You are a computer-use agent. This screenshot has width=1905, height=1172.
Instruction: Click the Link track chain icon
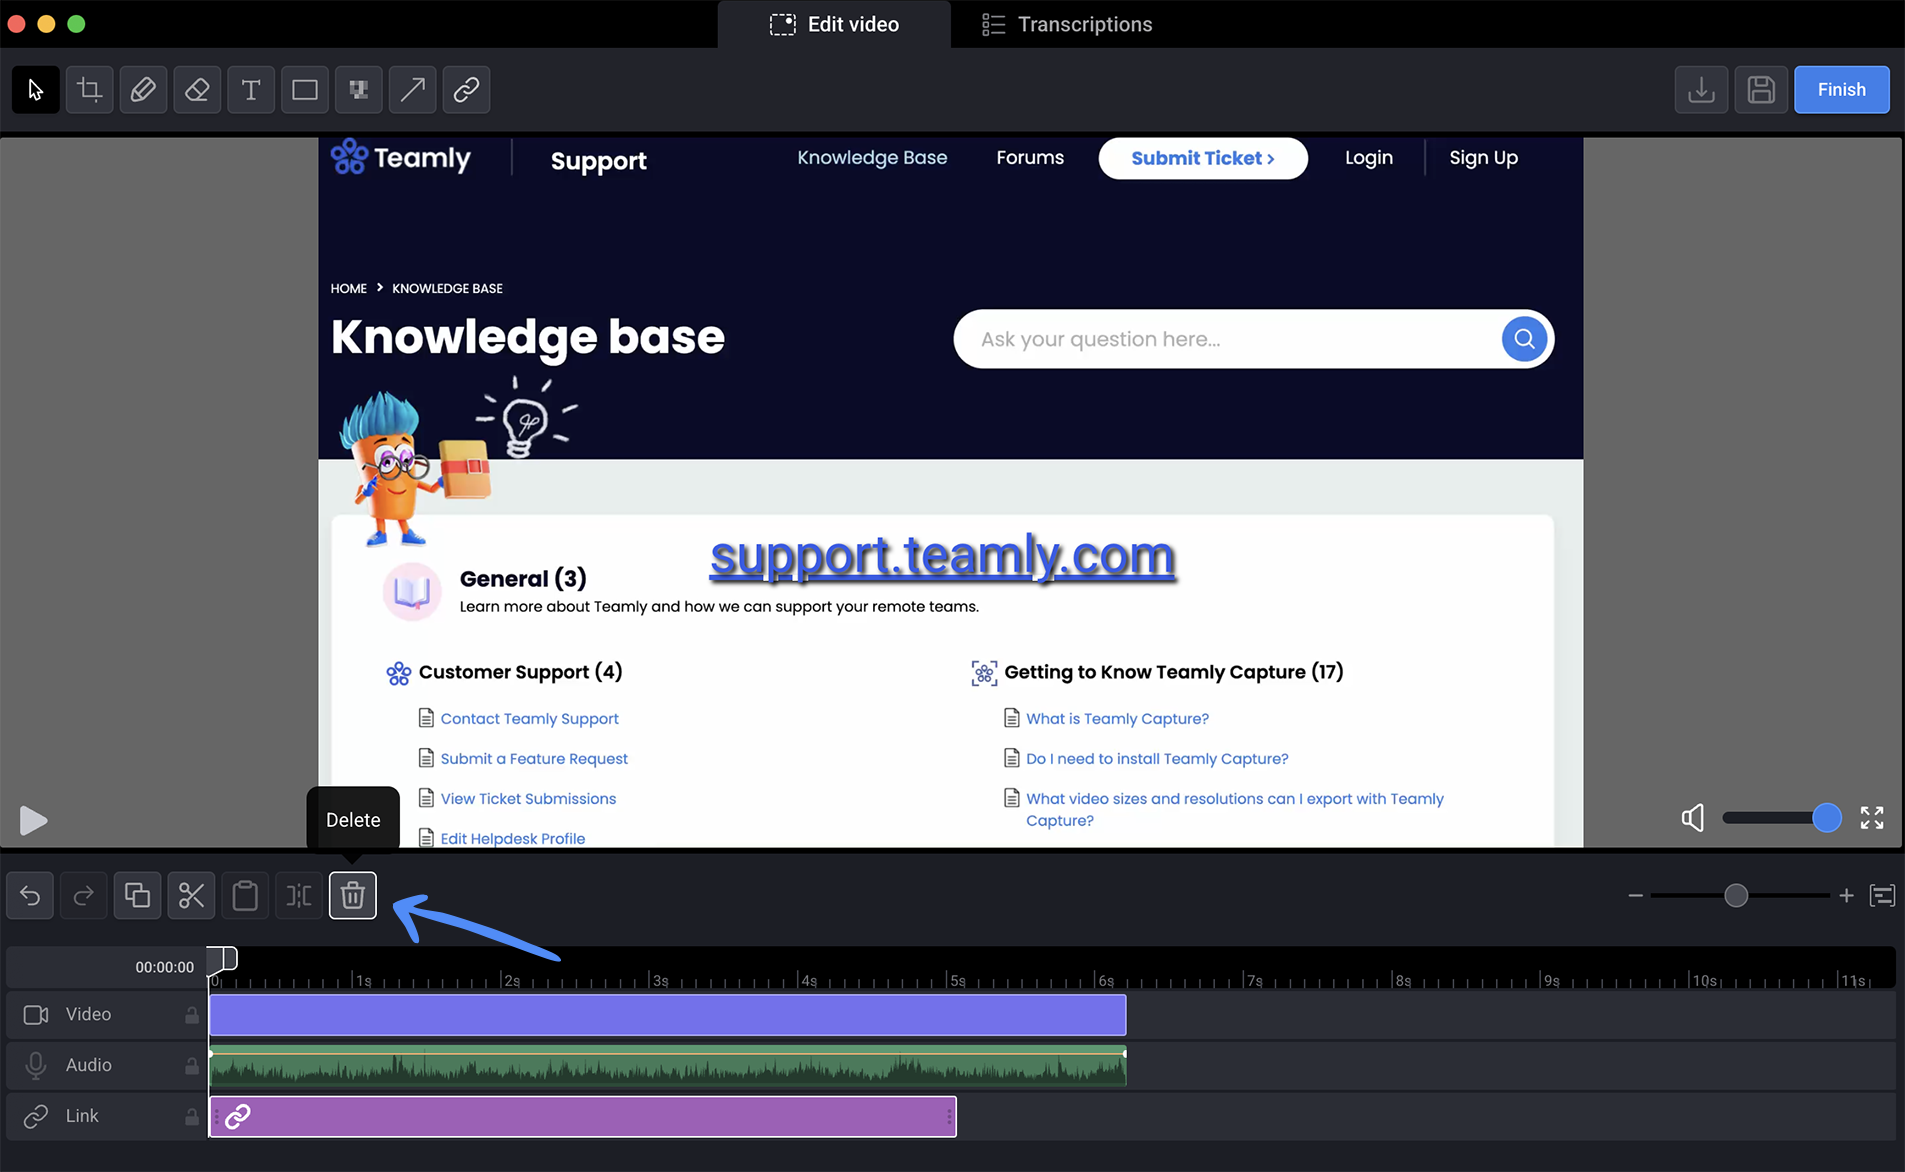(x=36, y=1116)
